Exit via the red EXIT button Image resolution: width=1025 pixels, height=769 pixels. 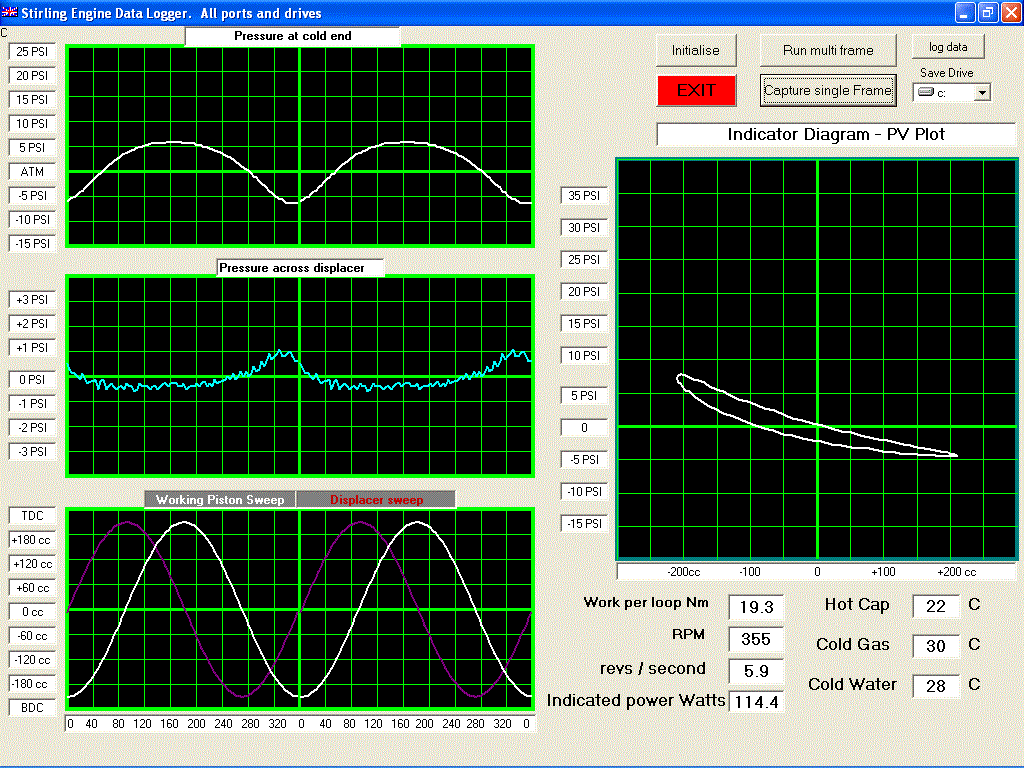click(x=696, y=90)
